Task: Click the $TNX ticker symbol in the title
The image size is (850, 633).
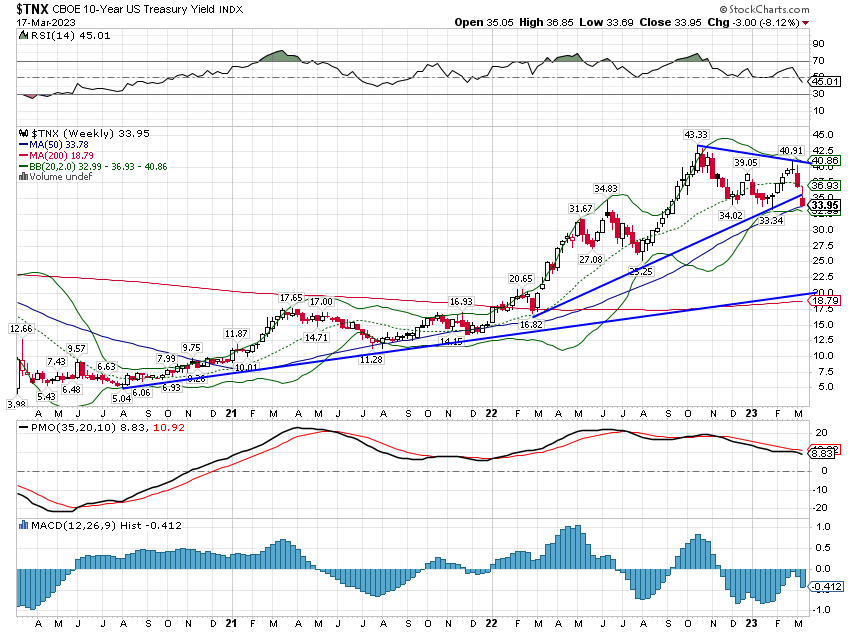Action: (33, 9)
